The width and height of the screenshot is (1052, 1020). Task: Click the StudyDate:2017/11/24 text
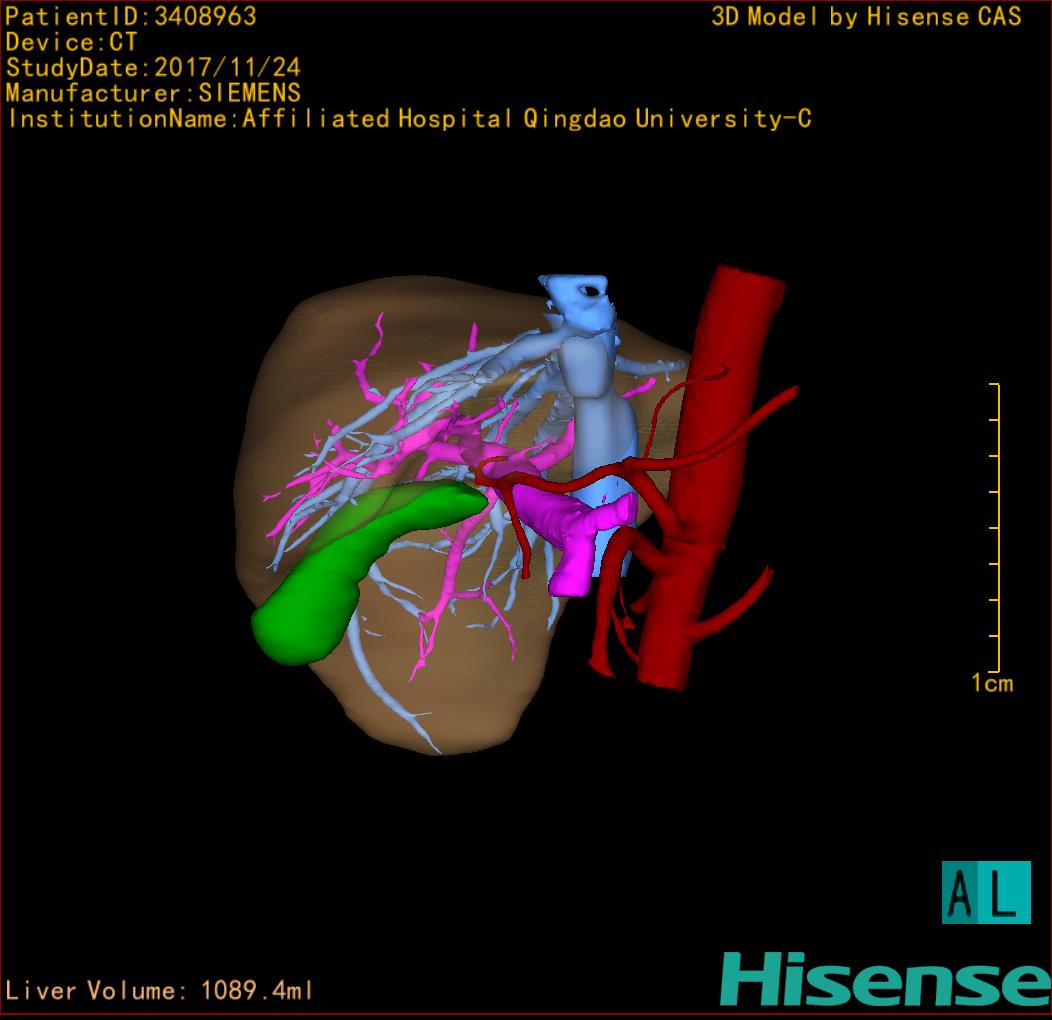[x=153, y=68]
